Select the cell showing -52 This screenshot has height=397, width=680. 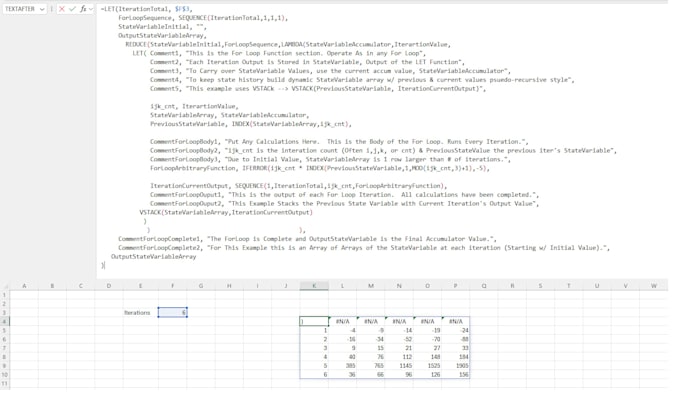coord(399,339)
